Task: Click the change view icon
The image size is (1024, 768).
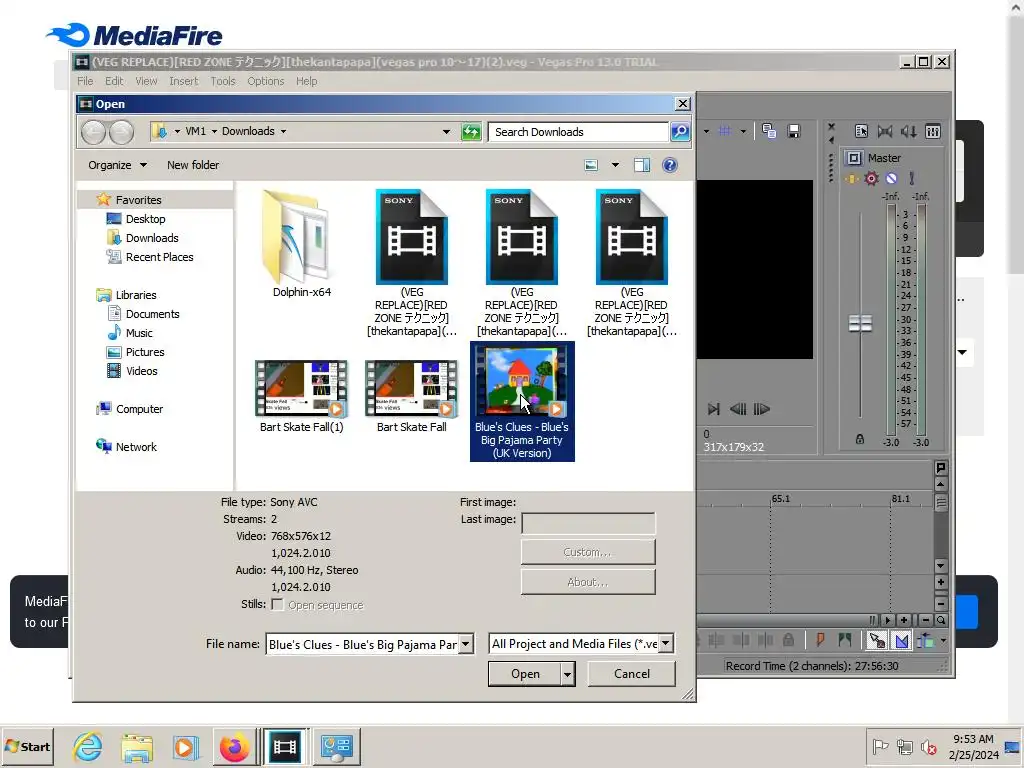Action: [591, 165]
